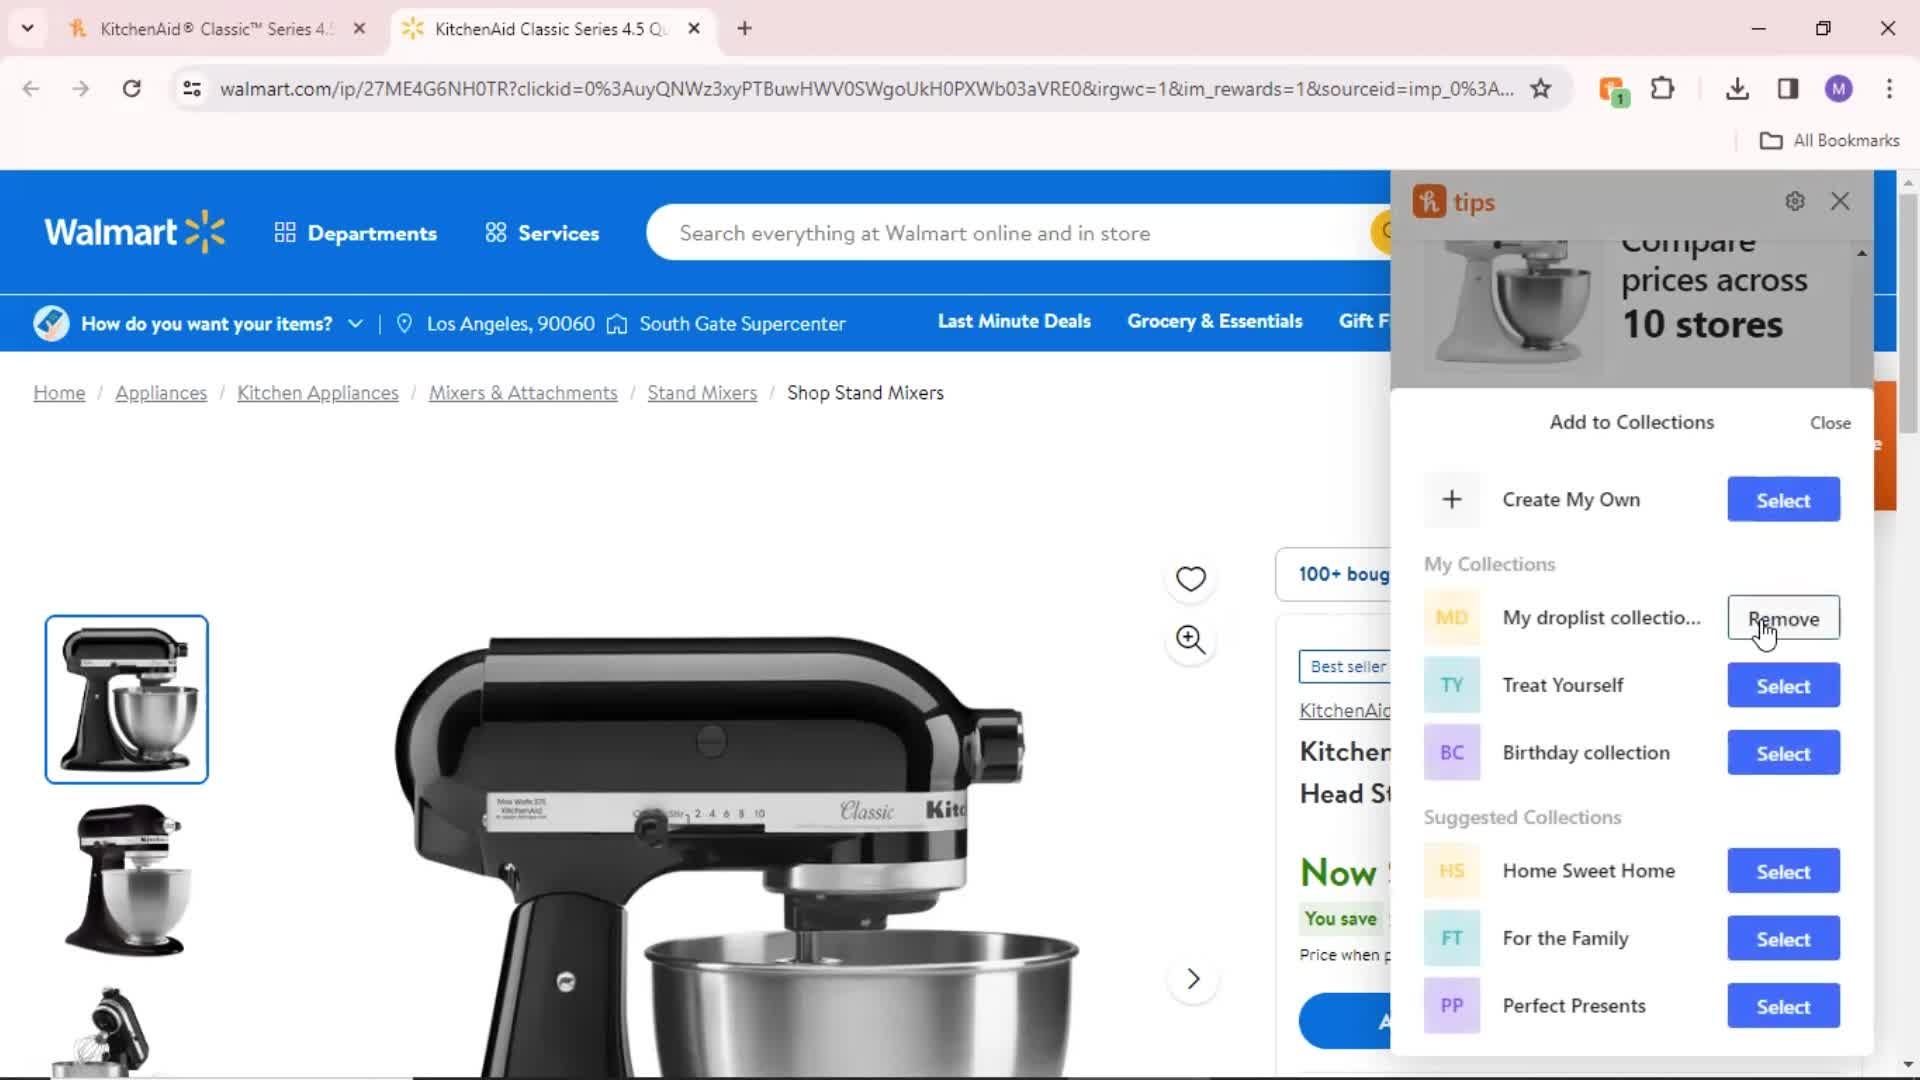
Task: Show next product image with arrow
Action: coord(1192,979)
